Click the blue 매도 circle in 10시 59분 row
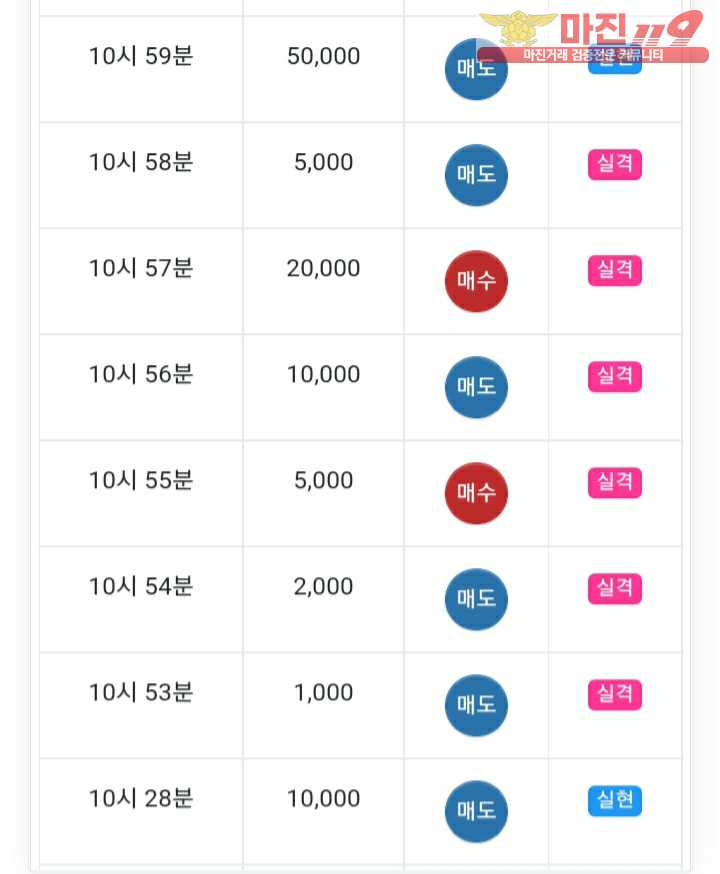Viewport: 720px width, 874px height. pyautogui.click(x=476, y=69)
